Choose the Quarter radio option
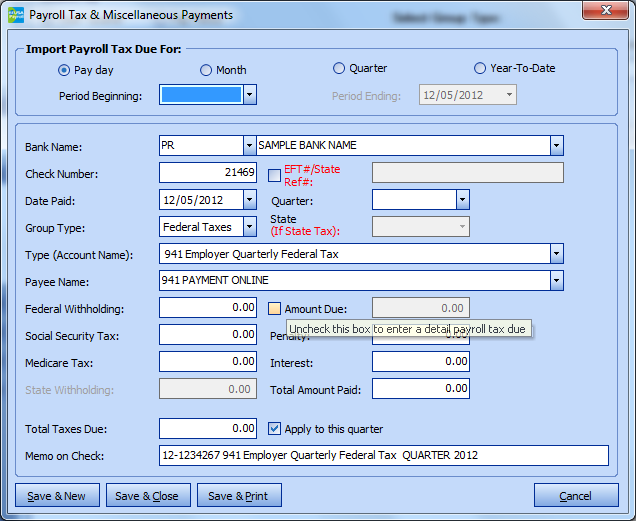 click(x=339, y=69)
